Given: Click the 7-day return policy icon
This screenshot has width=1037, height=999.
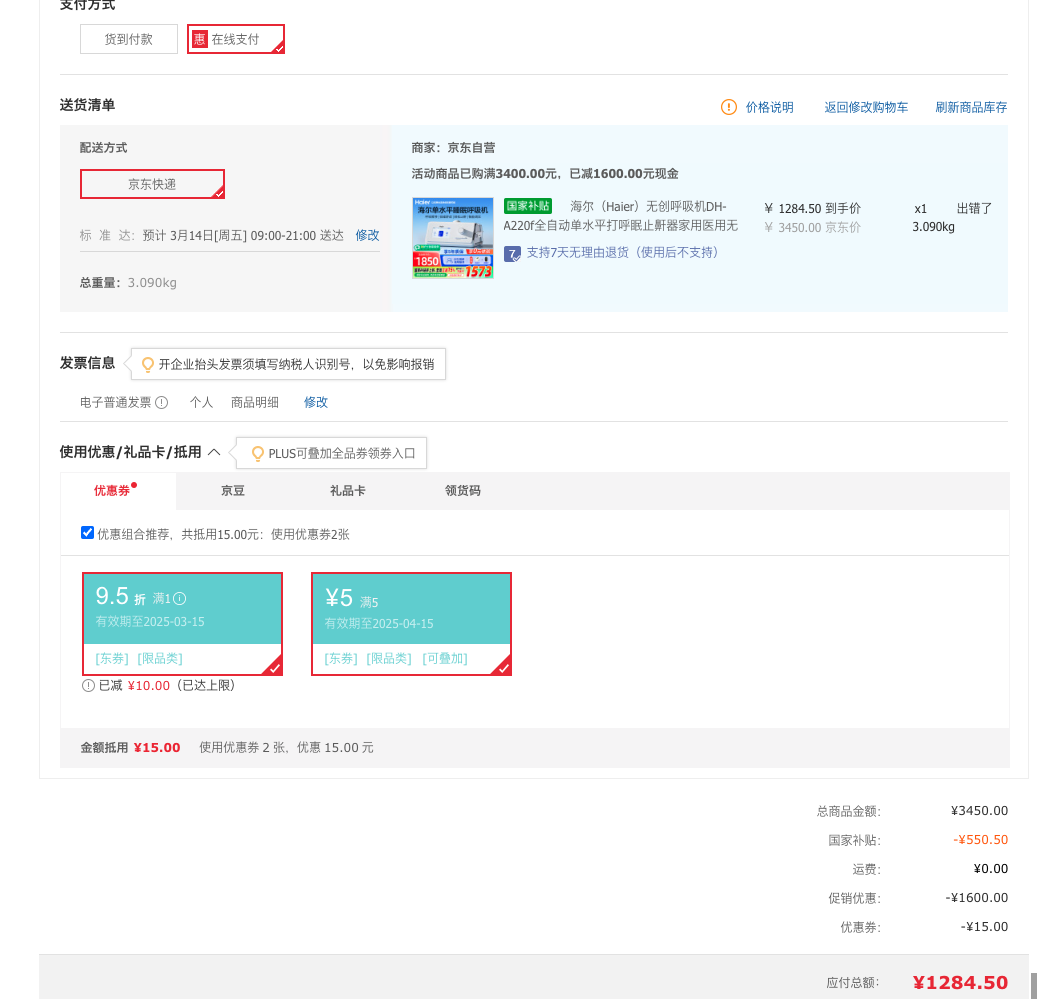Looking at the screenshot, I should point(512,253).
